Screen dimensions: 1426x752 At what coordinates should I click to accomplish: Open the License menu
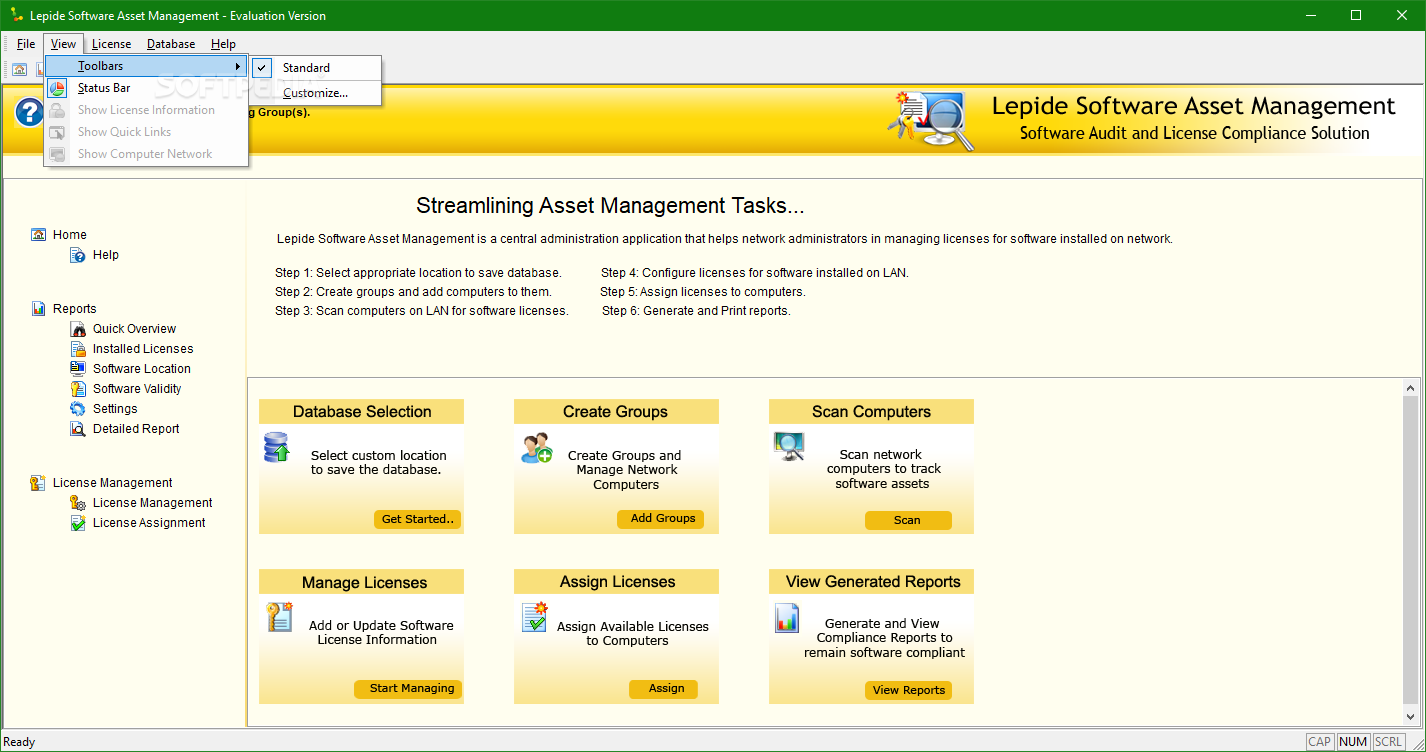coord(111,44)
